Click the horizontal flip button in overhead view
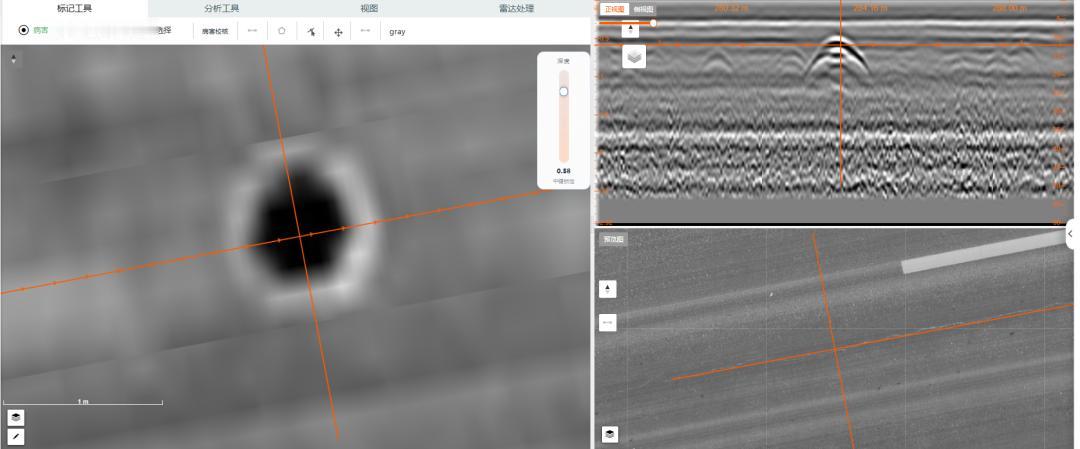 point(608,322)
